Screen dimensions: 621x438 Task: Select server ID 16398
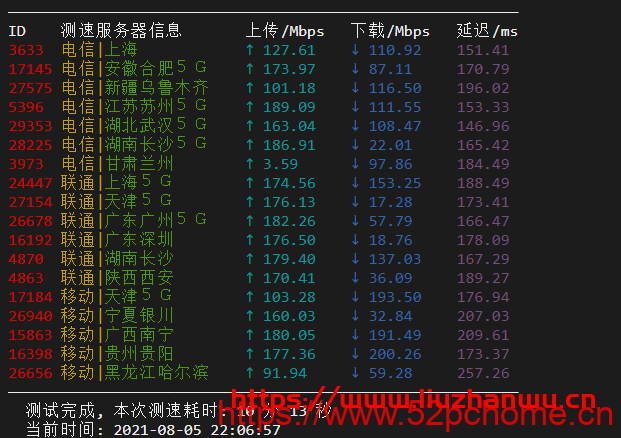click(30, 354)
